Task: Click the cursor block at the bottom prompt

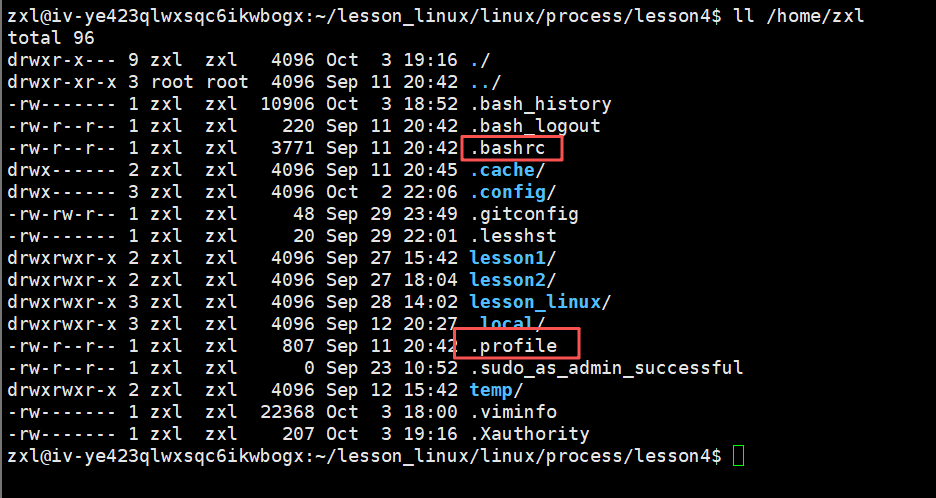Action: [738, 456]
